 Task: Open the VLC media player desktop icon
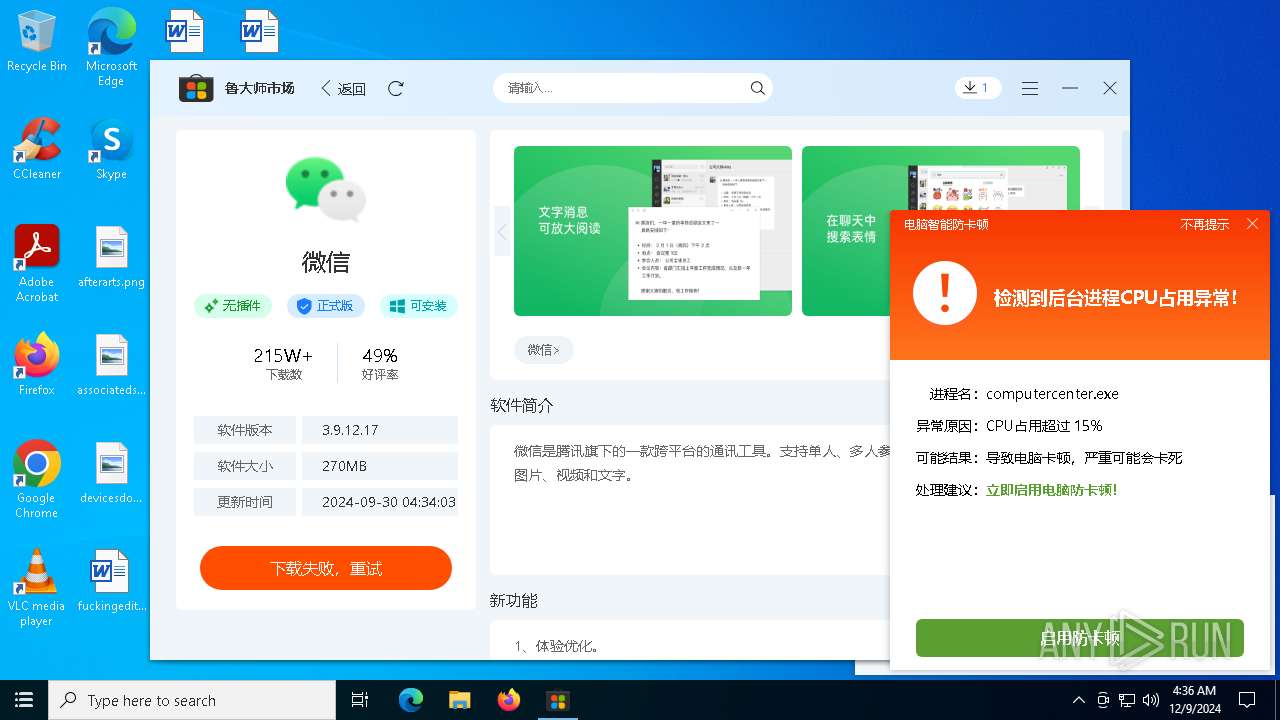37,587
